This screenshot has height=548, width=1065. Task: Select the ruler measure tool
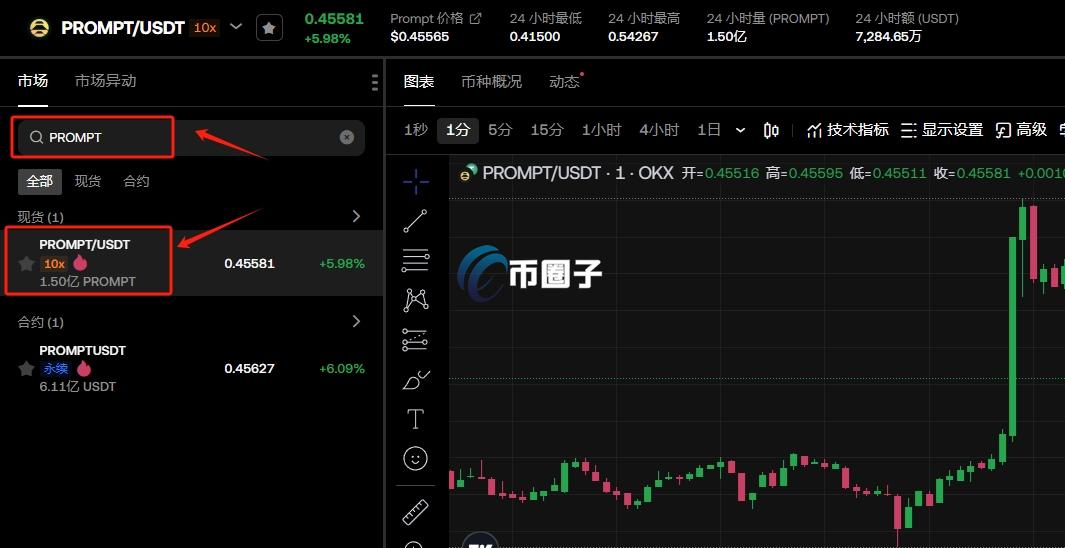tap(416, 512)
